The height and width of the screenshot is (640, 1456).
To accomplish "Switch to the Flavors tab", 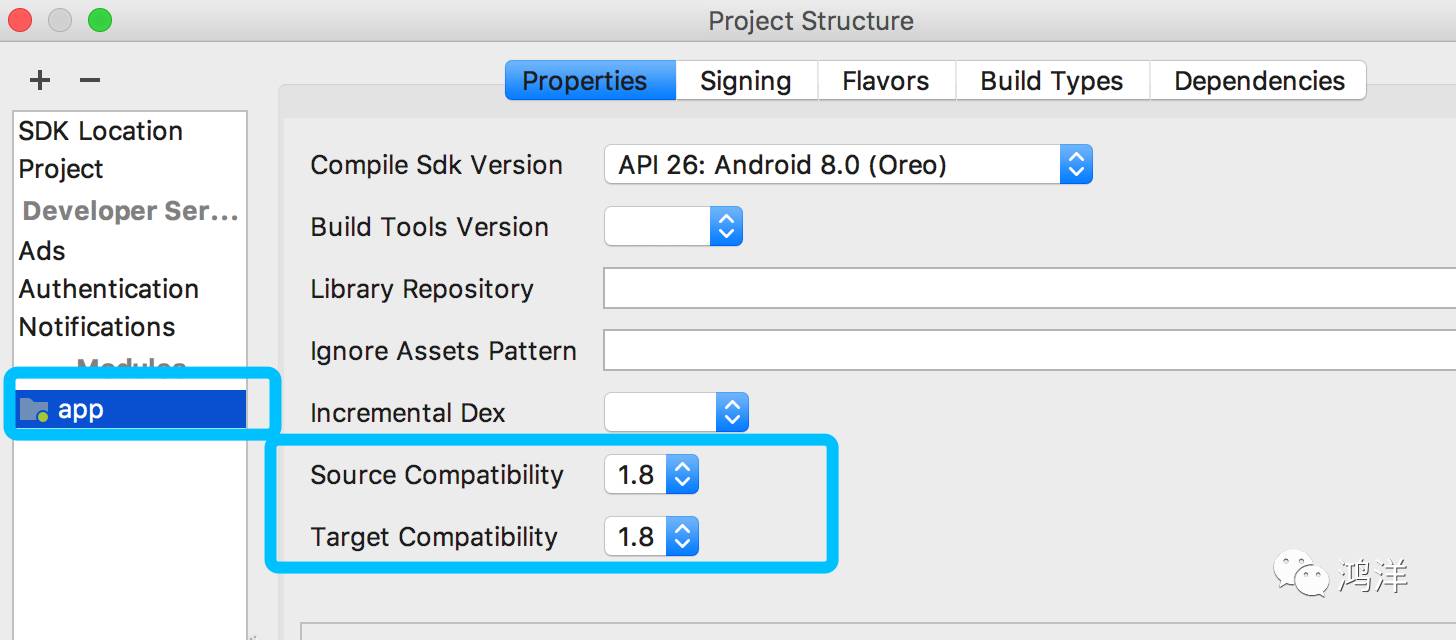I will coord(885,81).
